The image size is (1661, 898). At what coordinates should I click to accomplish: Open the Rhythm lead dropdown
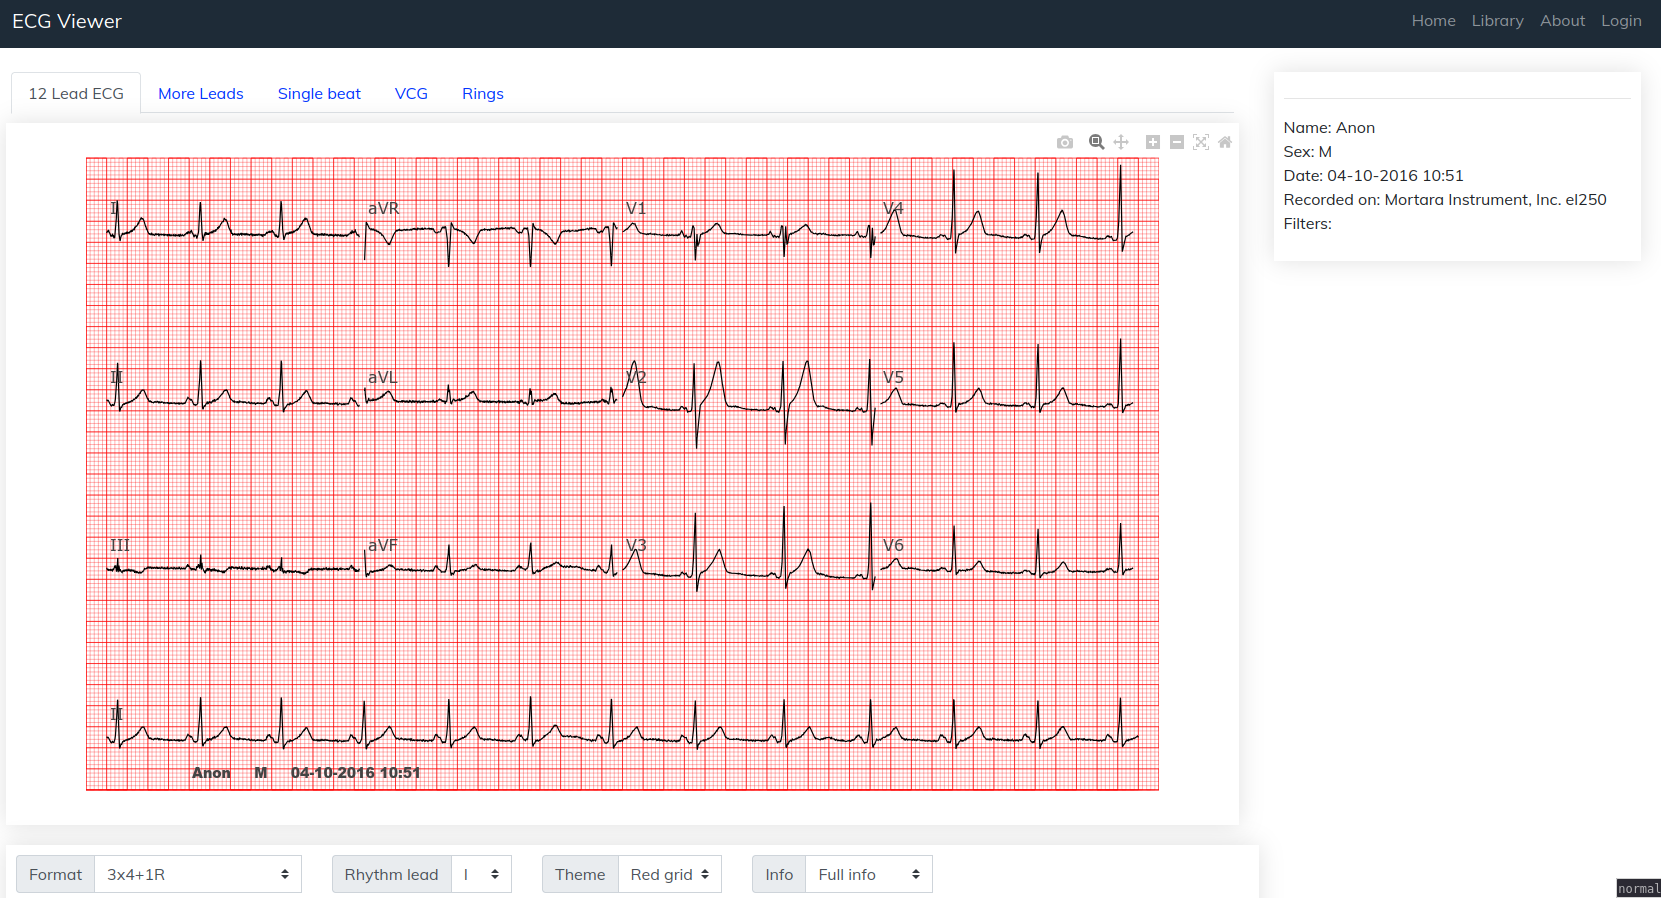pyautogui.click(x=481, y=874)
